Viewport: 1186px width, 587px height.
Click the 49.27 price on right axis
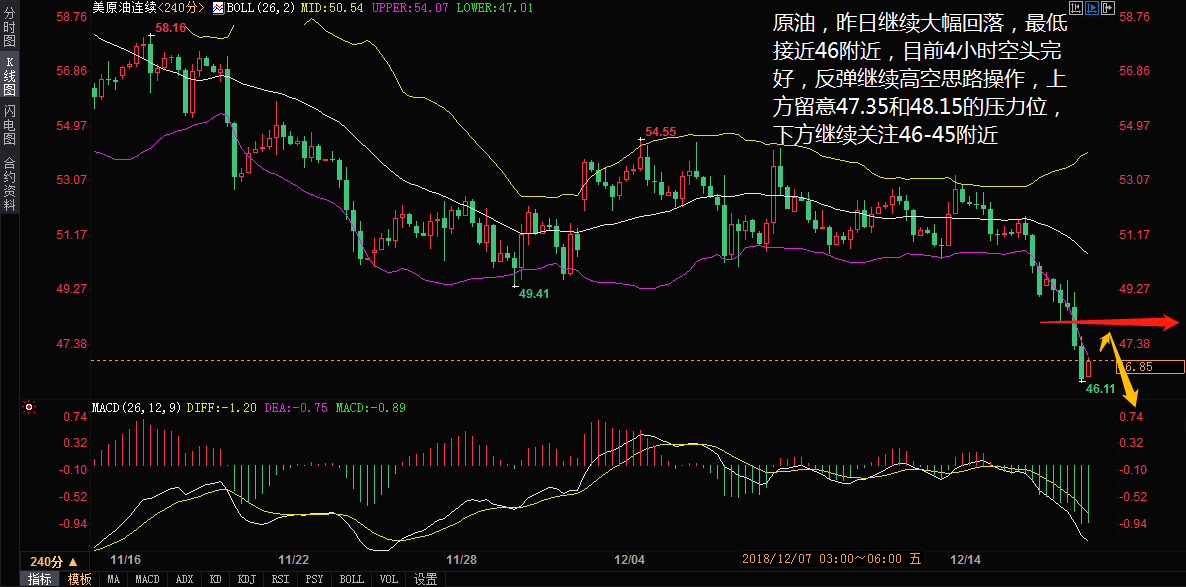click(x=1135, y=289)
